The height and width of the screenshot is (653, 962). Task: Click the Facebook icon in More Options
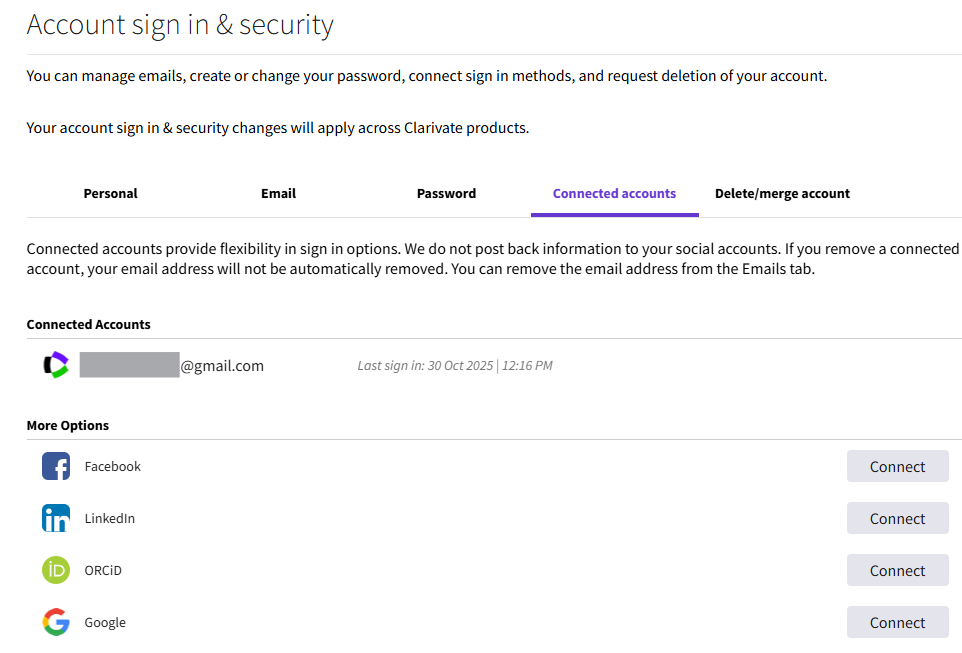(57, 466)
